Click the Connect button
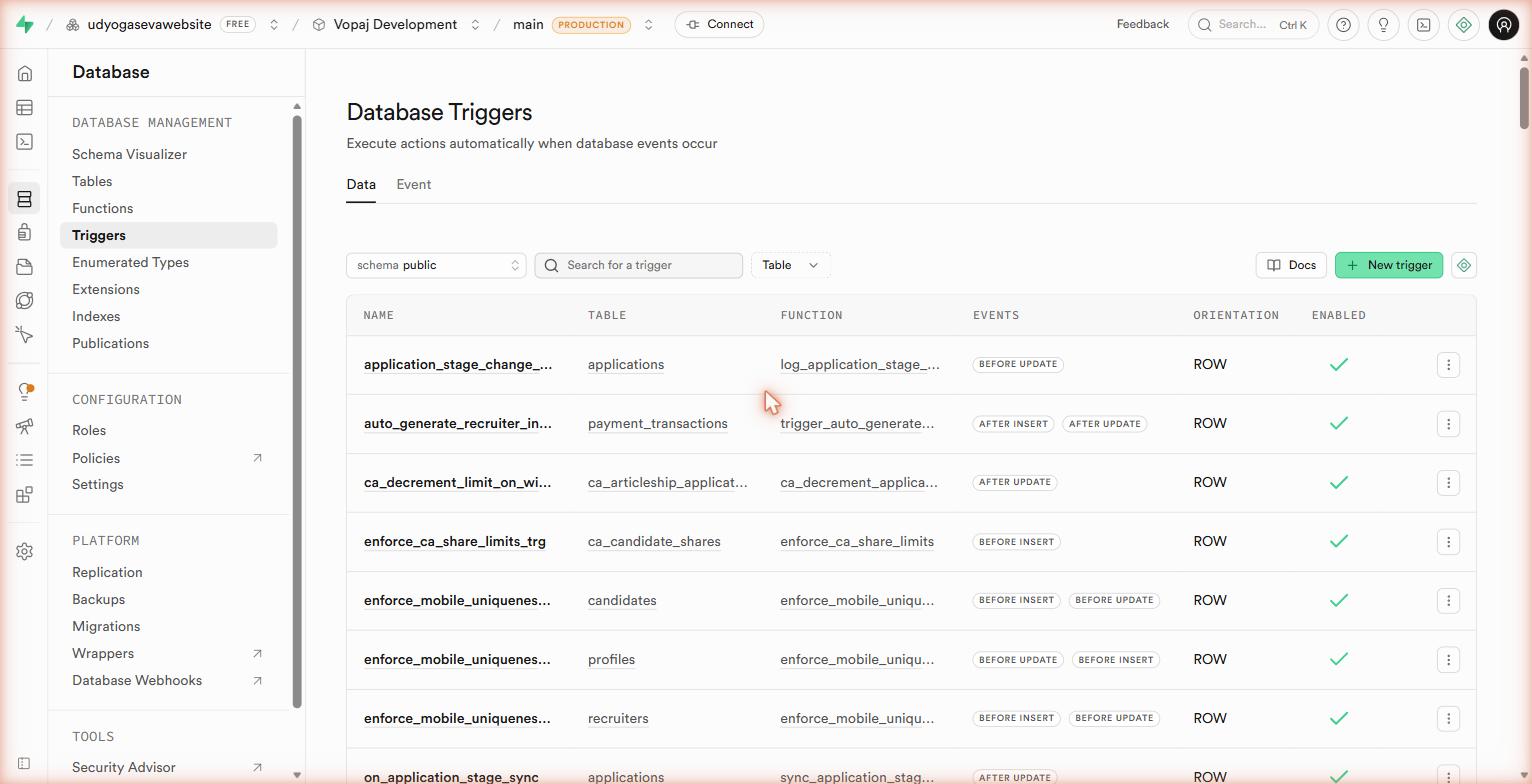Viewport: 1532px width, 784px height. [x=720, y=24]
